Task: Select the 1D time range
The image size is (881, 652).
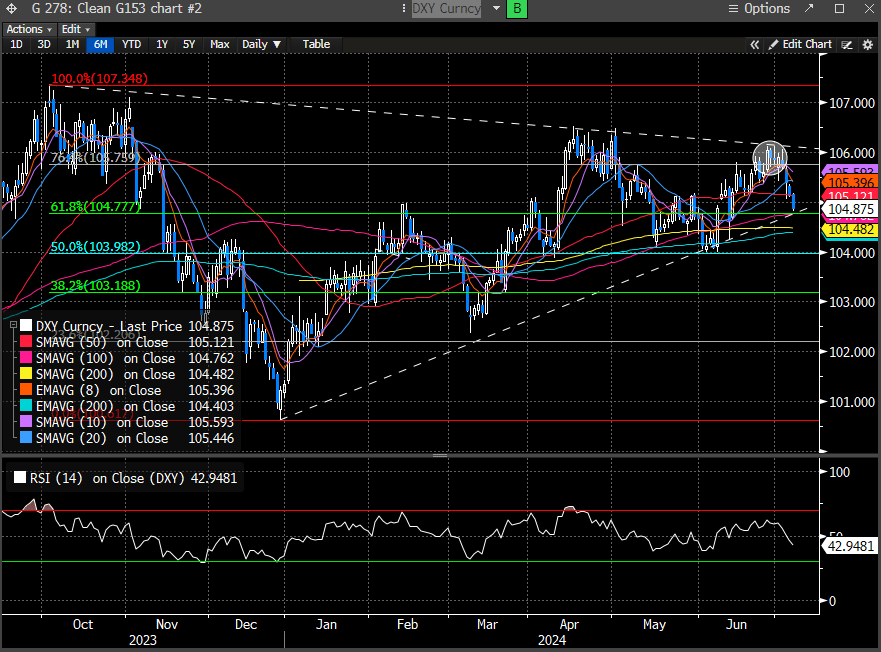Action: coord(16,44)
